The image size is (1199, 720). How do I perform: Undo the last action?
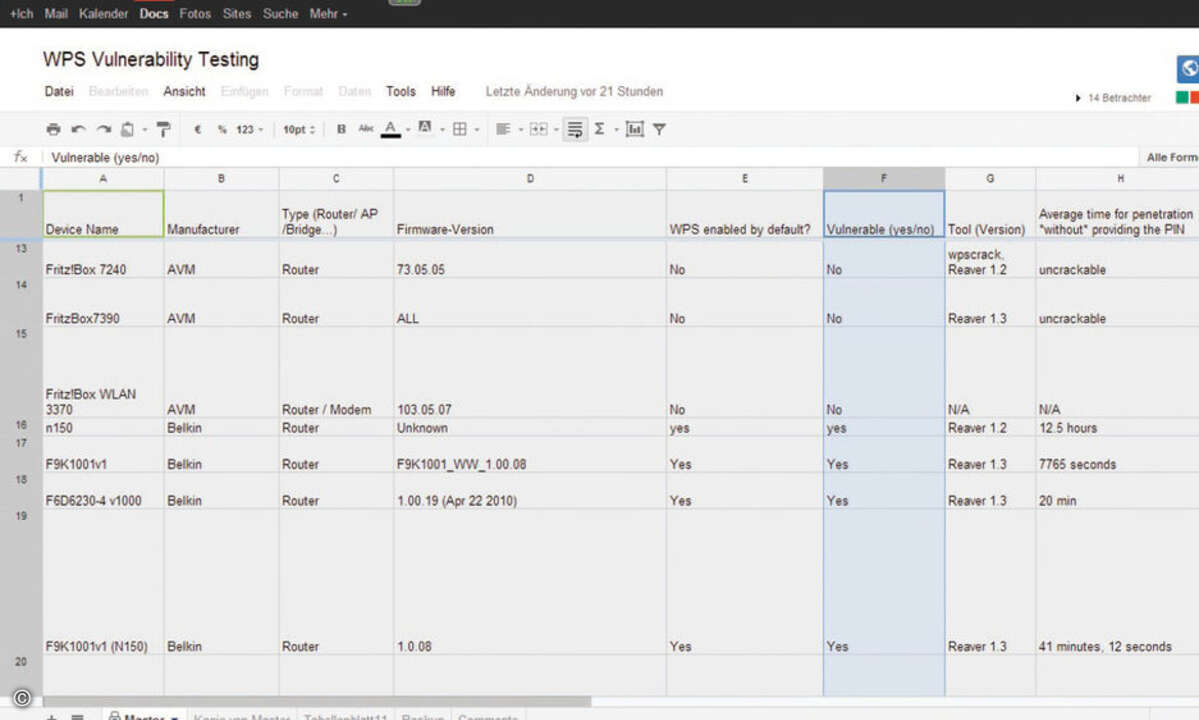click(78, 130)
